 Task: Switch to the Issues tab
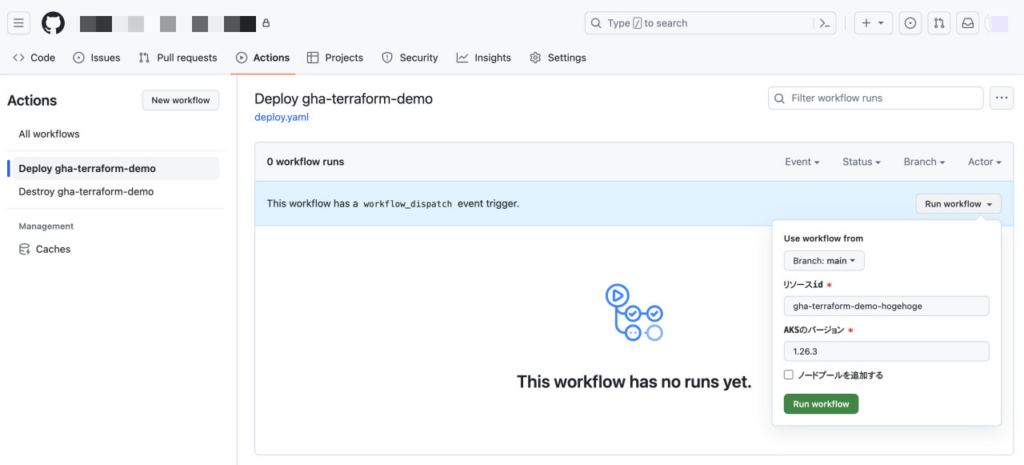(x=97, y=57)
